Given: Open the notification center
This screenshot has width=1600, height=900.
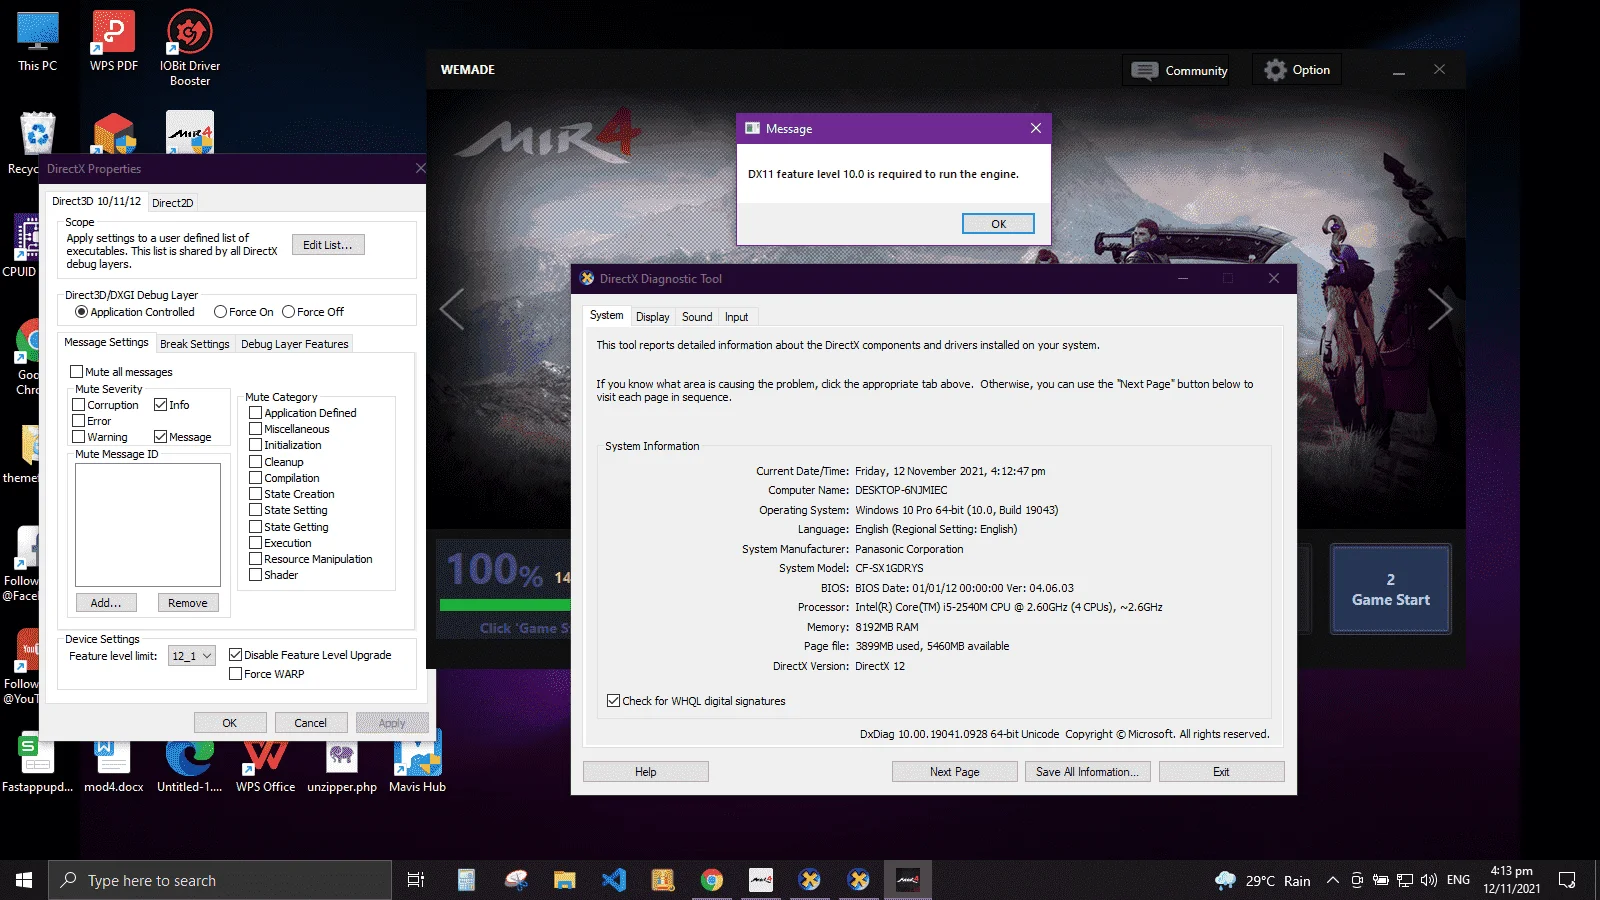Looking at the screenshot, I should pyautogui.click(x=1567, y=880).
